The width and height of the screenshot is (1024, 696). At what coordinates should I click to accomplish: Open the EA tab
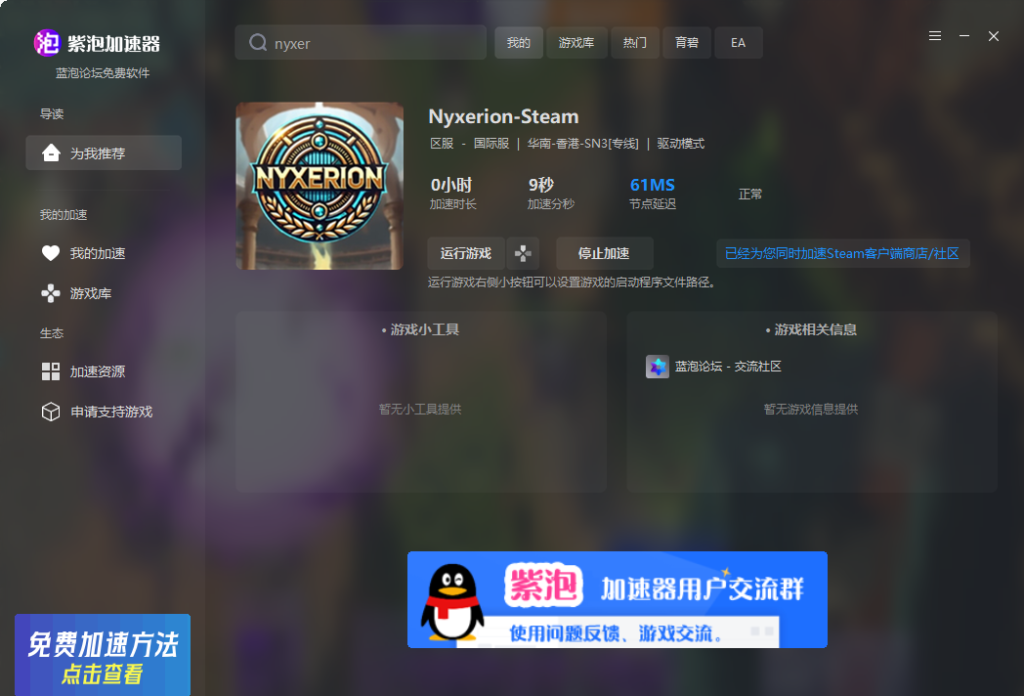(738, 42)
